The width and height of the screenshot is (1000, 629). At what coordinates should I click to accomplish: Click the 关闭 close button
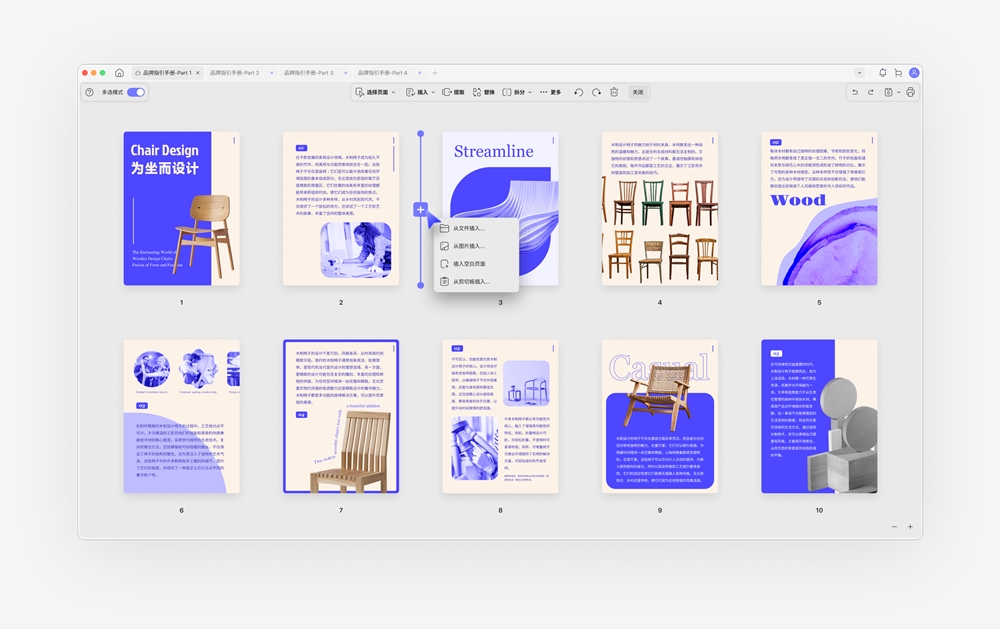[x=638, y=92]
